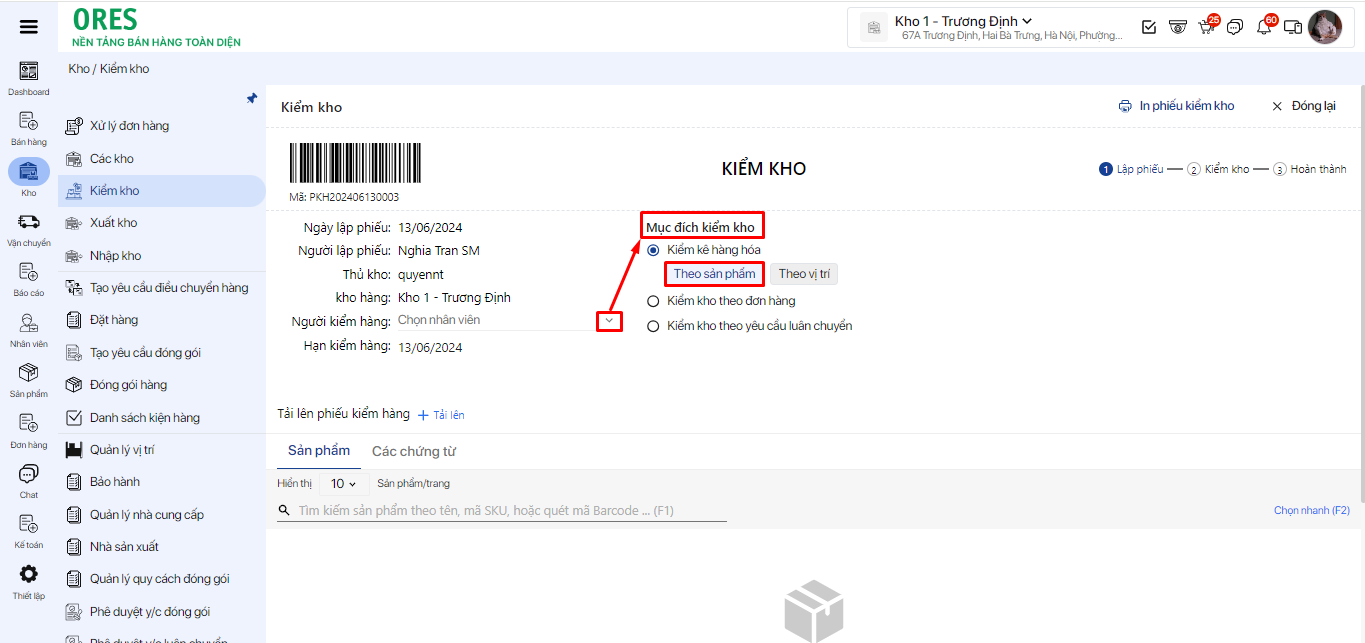Click the Tải lên upload link
Viewport: 1365px width, 643px height.
pyautogui.click(x=441, y=415)
